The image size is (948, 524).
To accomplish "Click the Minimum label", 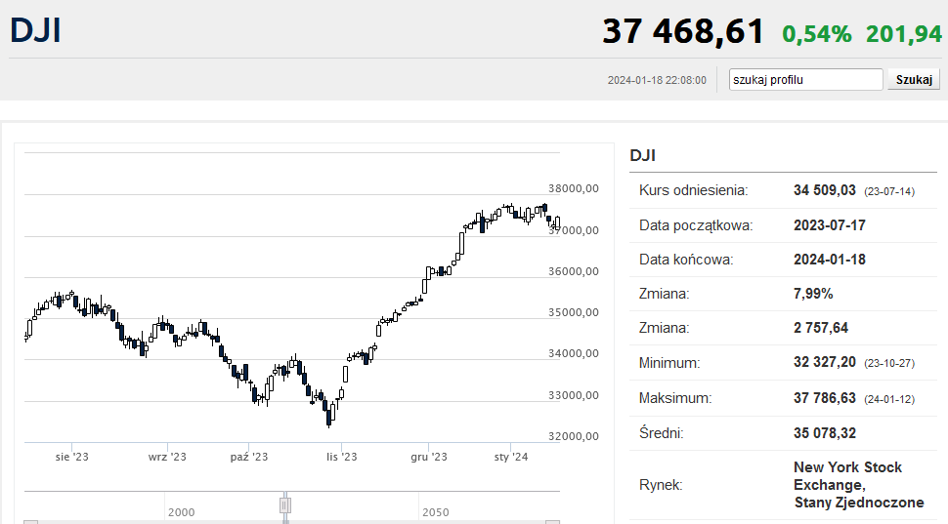I will pos(669,363).
